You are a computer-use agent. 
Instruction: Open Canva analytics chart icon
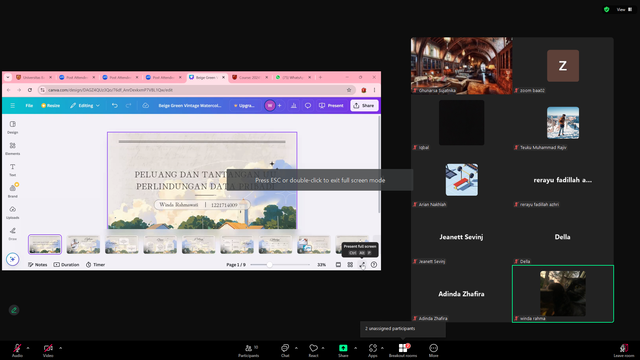(293, 106)
